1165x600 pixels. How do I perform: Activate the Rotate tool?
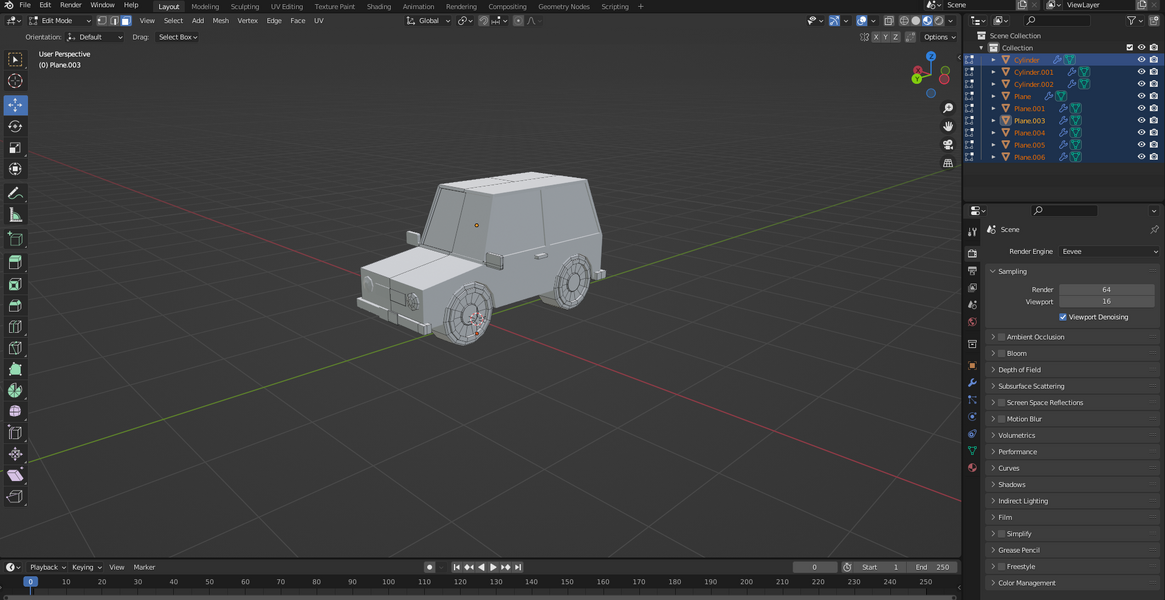point(15,126)
